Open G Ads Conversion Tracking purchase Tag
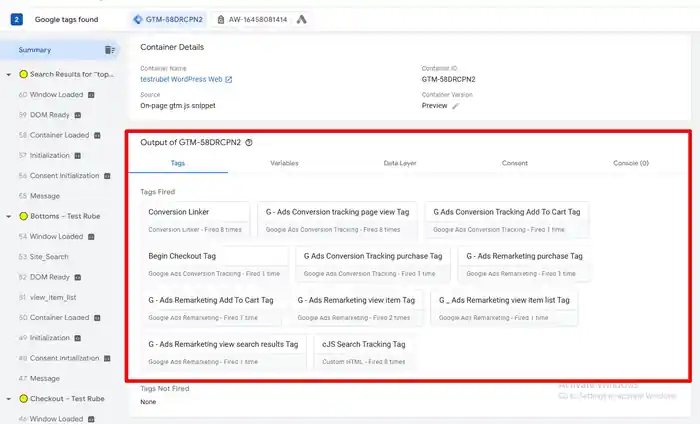This screenshot has height=424, width=700. (x=373, y=264)
